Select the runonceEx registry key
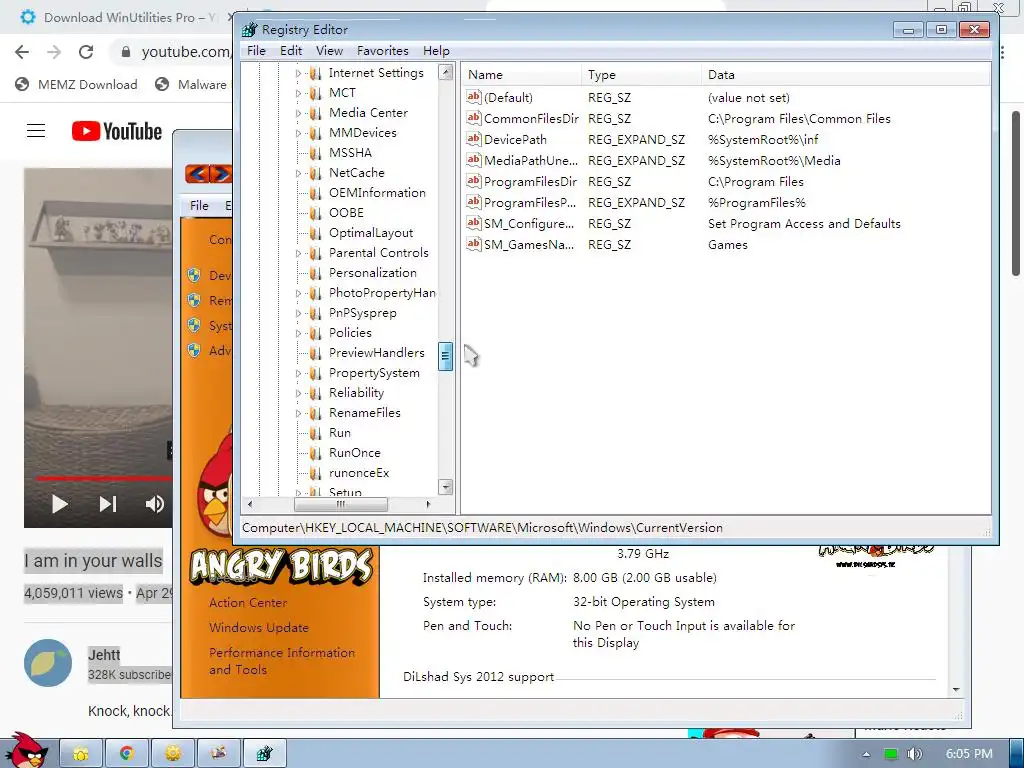Image resolution: width=1024 pixels, height=768 pixels. pyautogui.click(x=359, y=473)
